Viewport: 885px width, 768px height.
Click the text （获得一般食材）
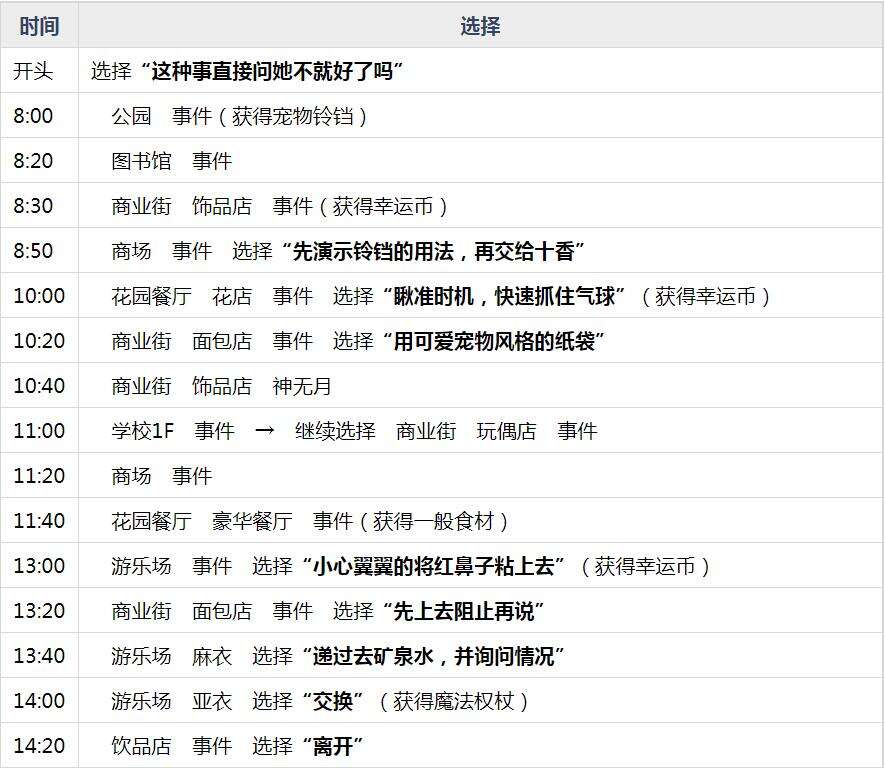[x=433, y=521]
